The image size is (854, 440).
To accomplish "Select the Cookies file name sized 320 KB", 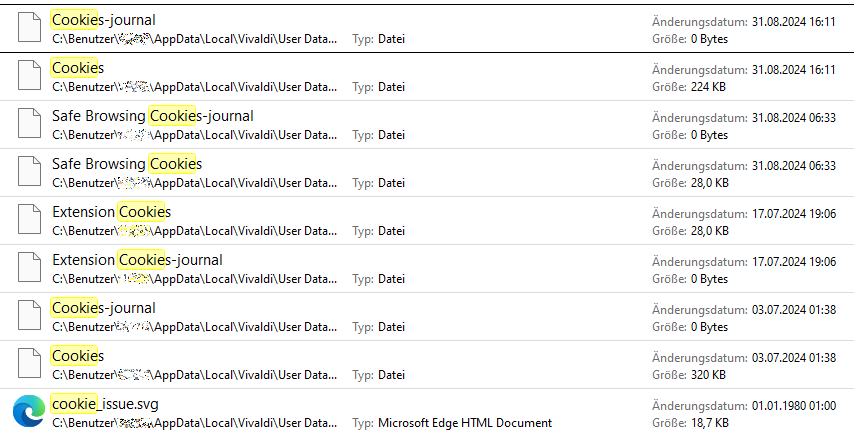I will [78, 356].
